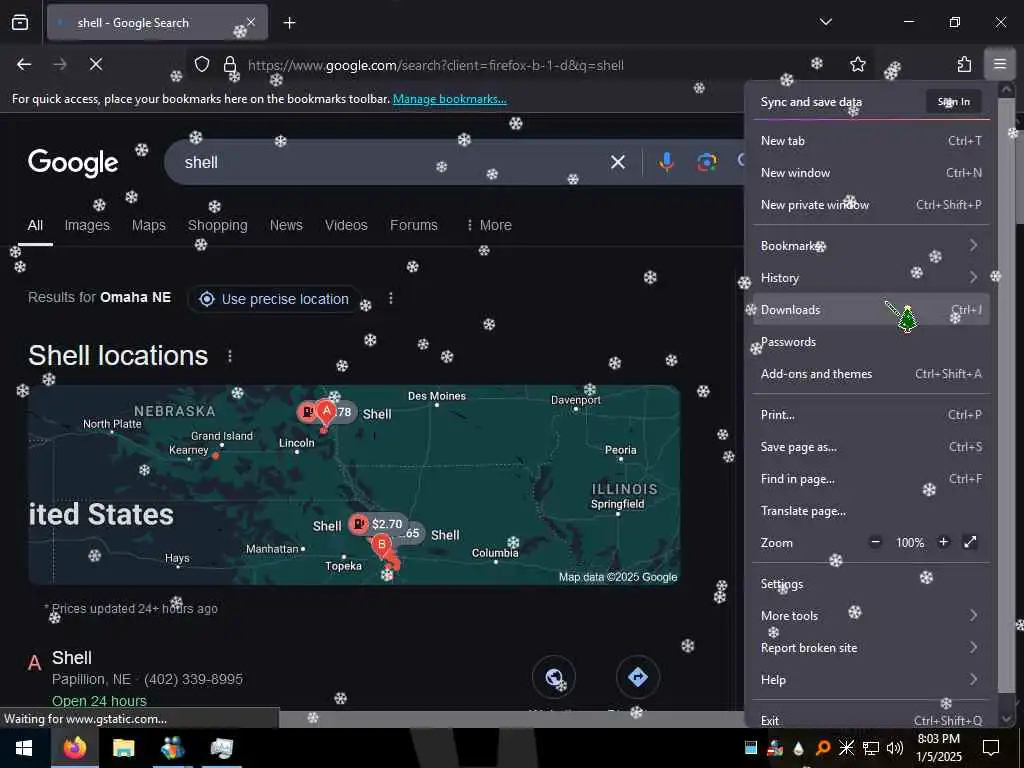Open File Explorer from the taskbar

(123, 748)
